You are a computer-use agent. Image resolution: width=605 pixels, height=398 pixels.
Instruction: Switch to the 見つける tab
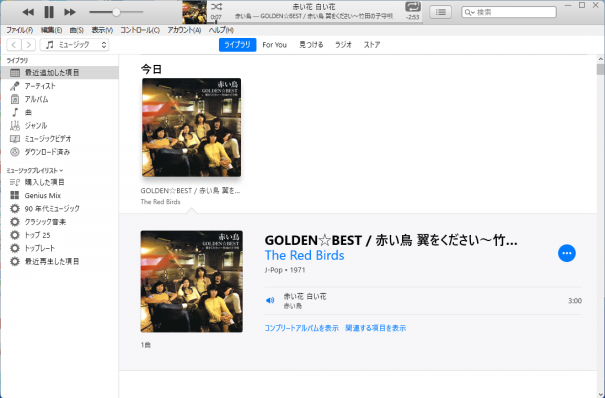coord(311,45)
